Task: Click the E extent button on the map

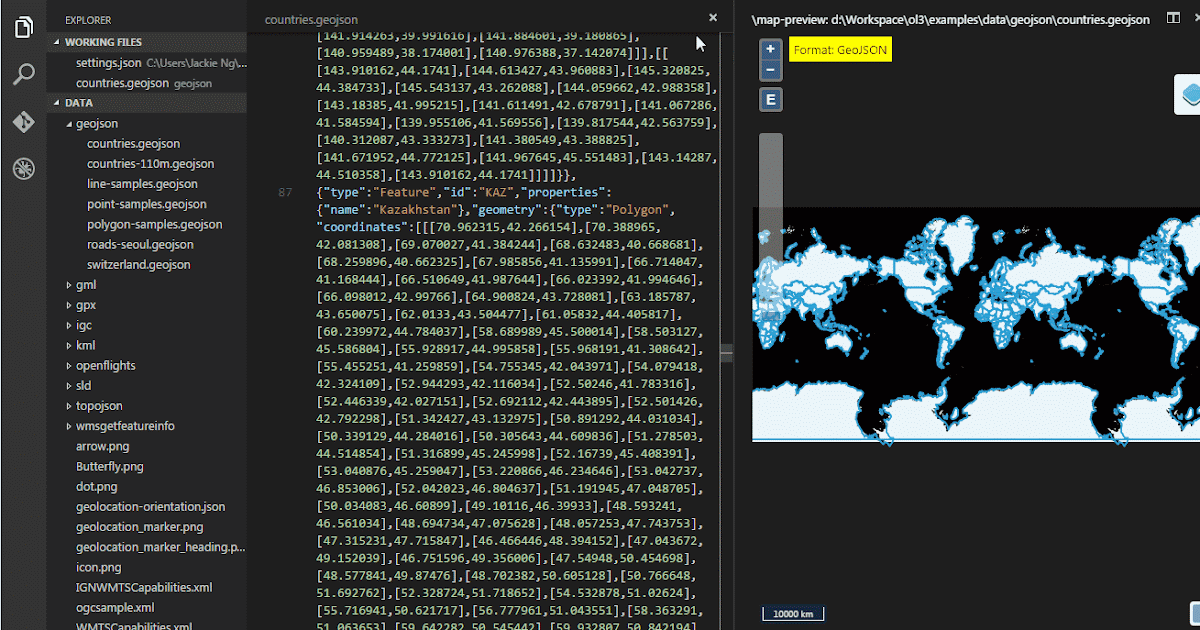Action: click(x=769, y=100)
